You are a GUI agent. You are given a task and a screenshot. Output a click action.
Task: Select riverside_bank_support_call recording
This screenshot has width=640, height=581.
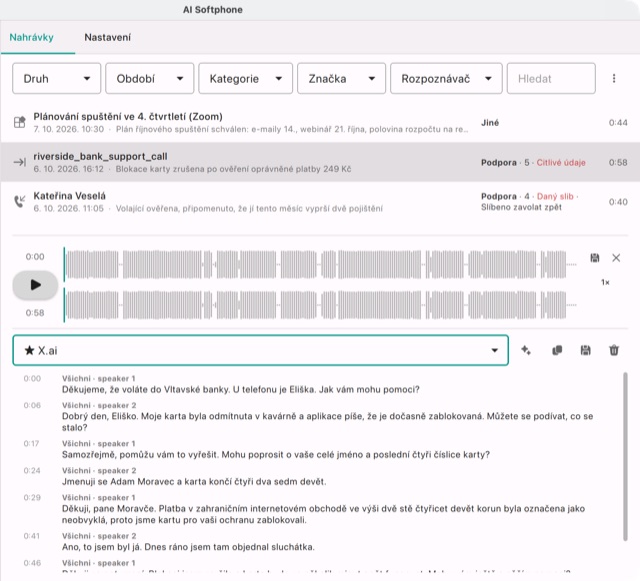coord(320,162)
